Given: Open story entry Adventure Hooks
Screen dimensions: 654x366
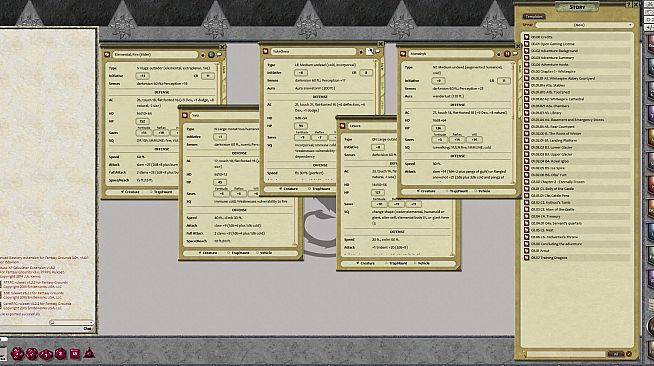Looking at the screenshot, I should pos(550,65).
